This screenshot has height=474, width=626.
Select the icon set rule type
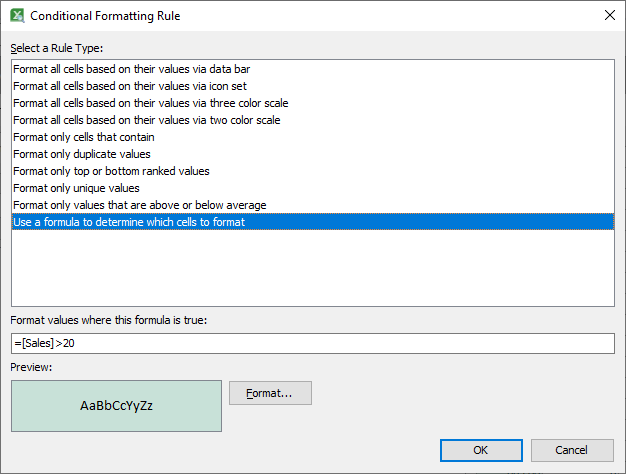click(313, 86)
